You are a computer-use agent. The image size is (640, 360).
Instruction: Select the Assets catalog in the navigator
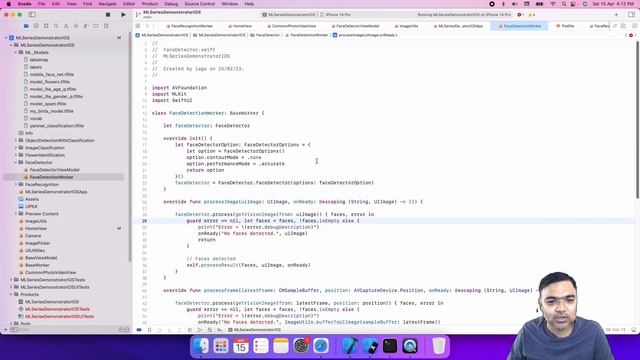(32, 199)
